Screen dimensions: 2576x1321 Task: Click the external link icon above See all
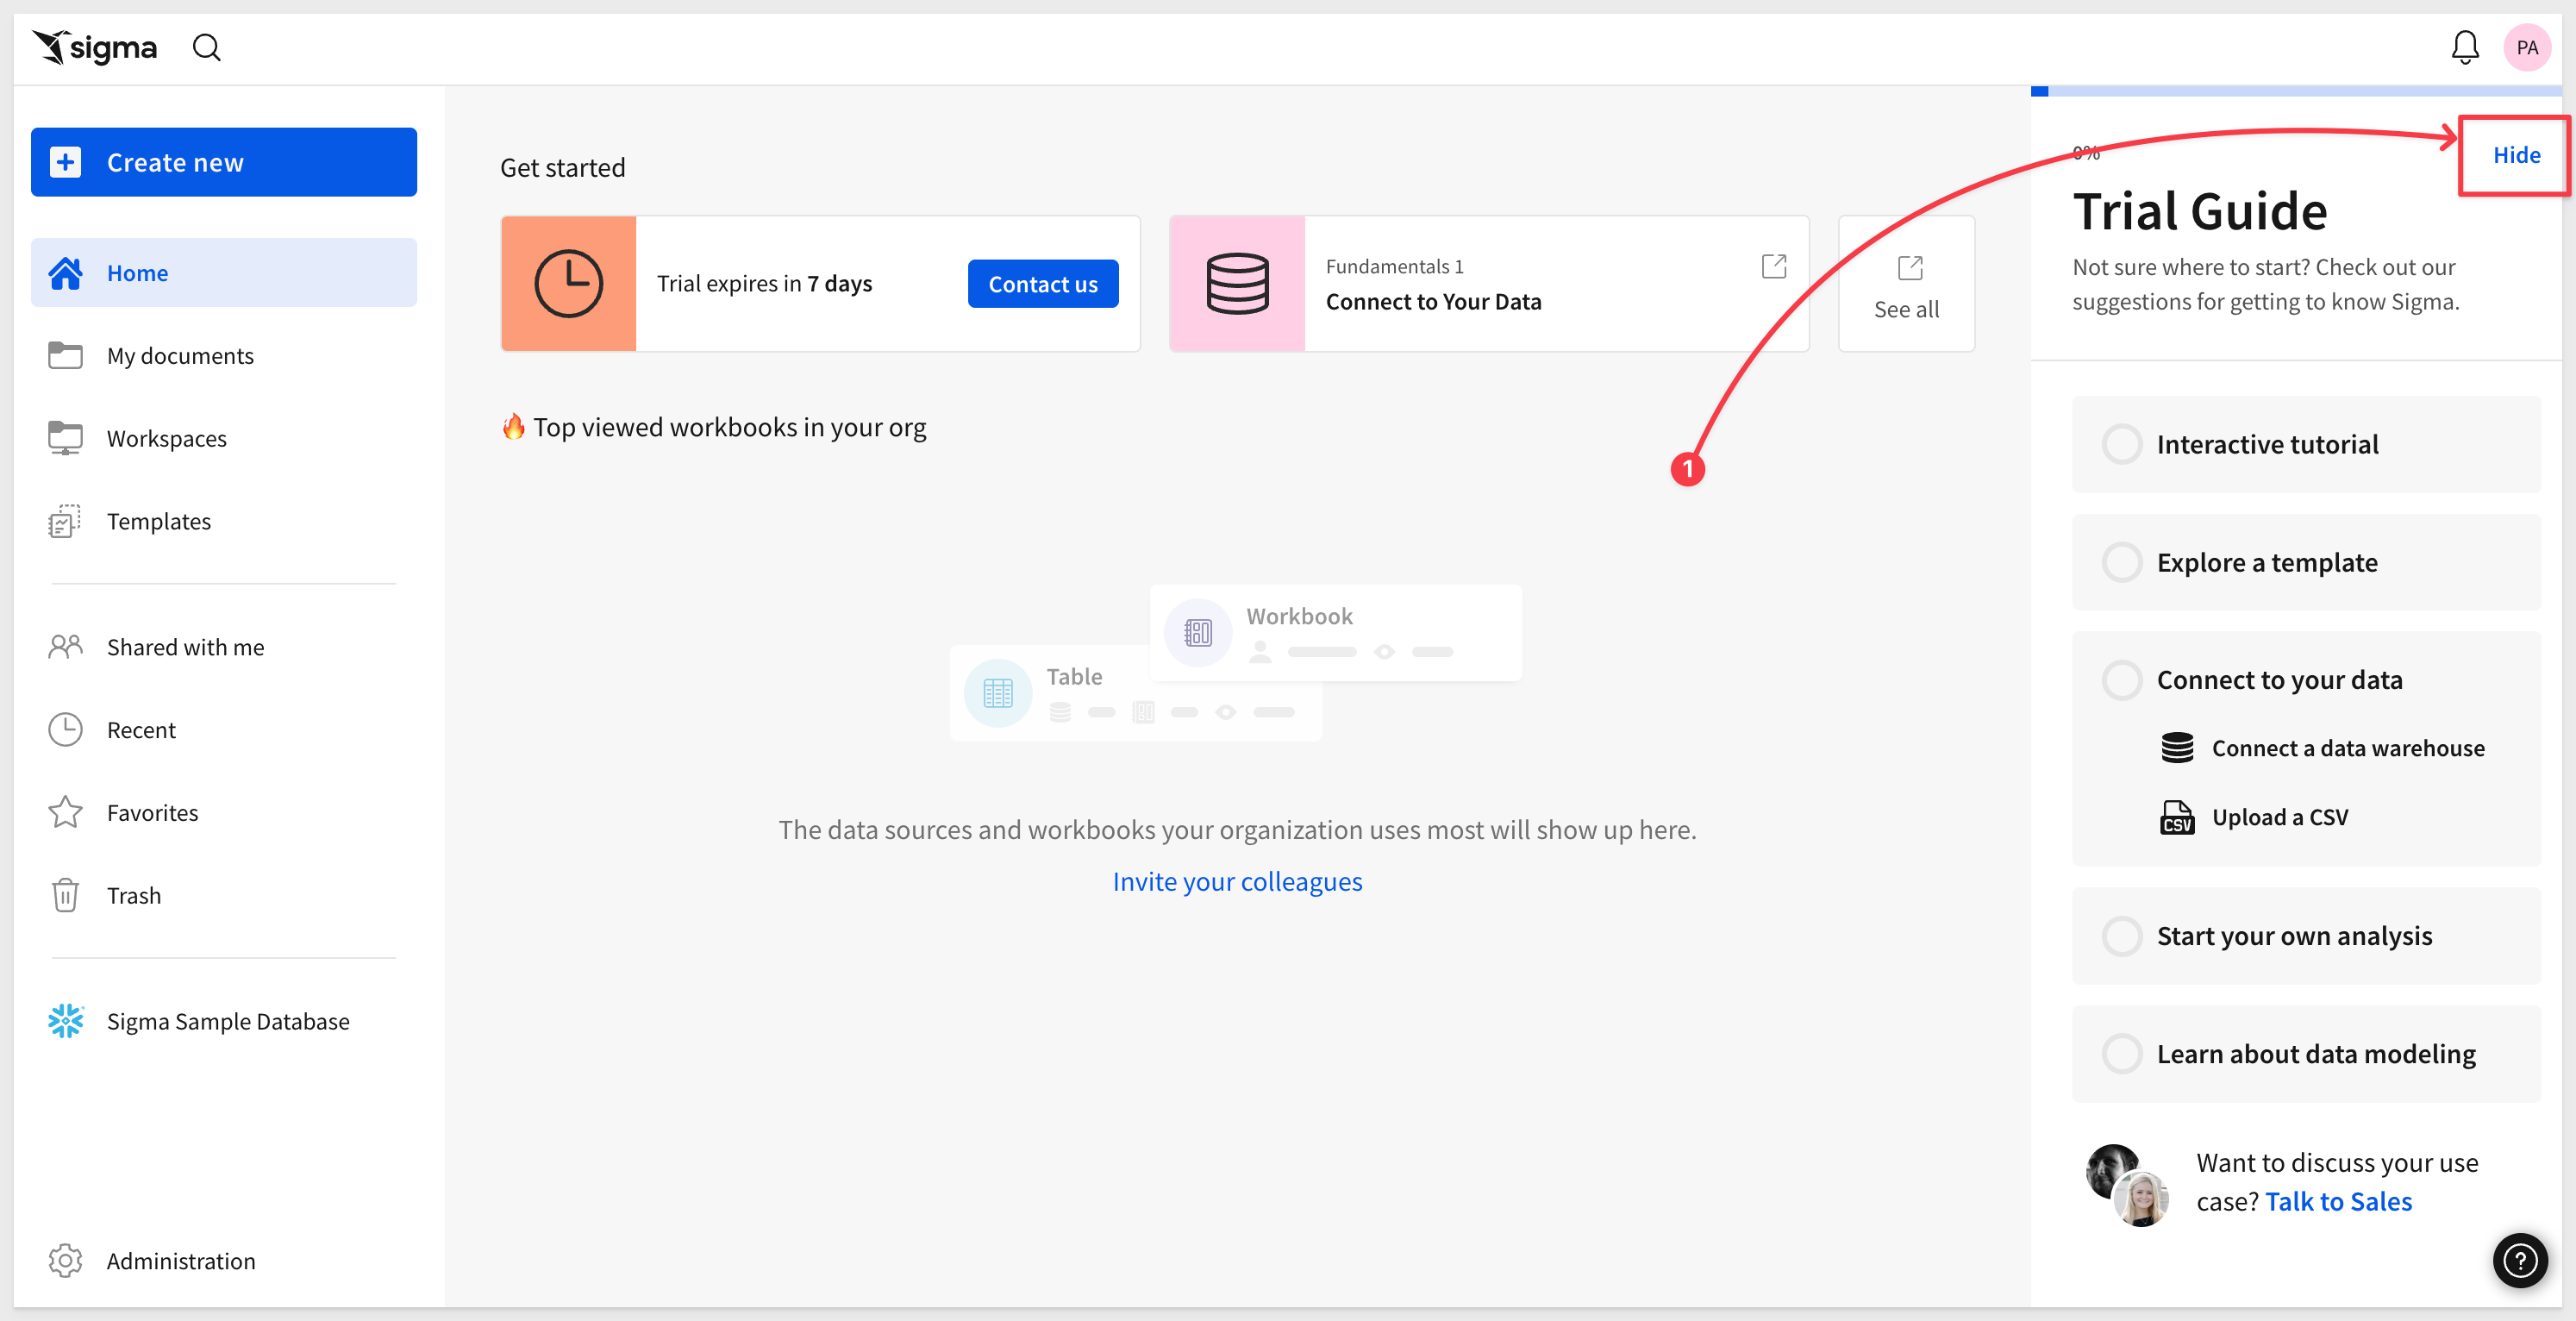click(x=1910, y=267)
